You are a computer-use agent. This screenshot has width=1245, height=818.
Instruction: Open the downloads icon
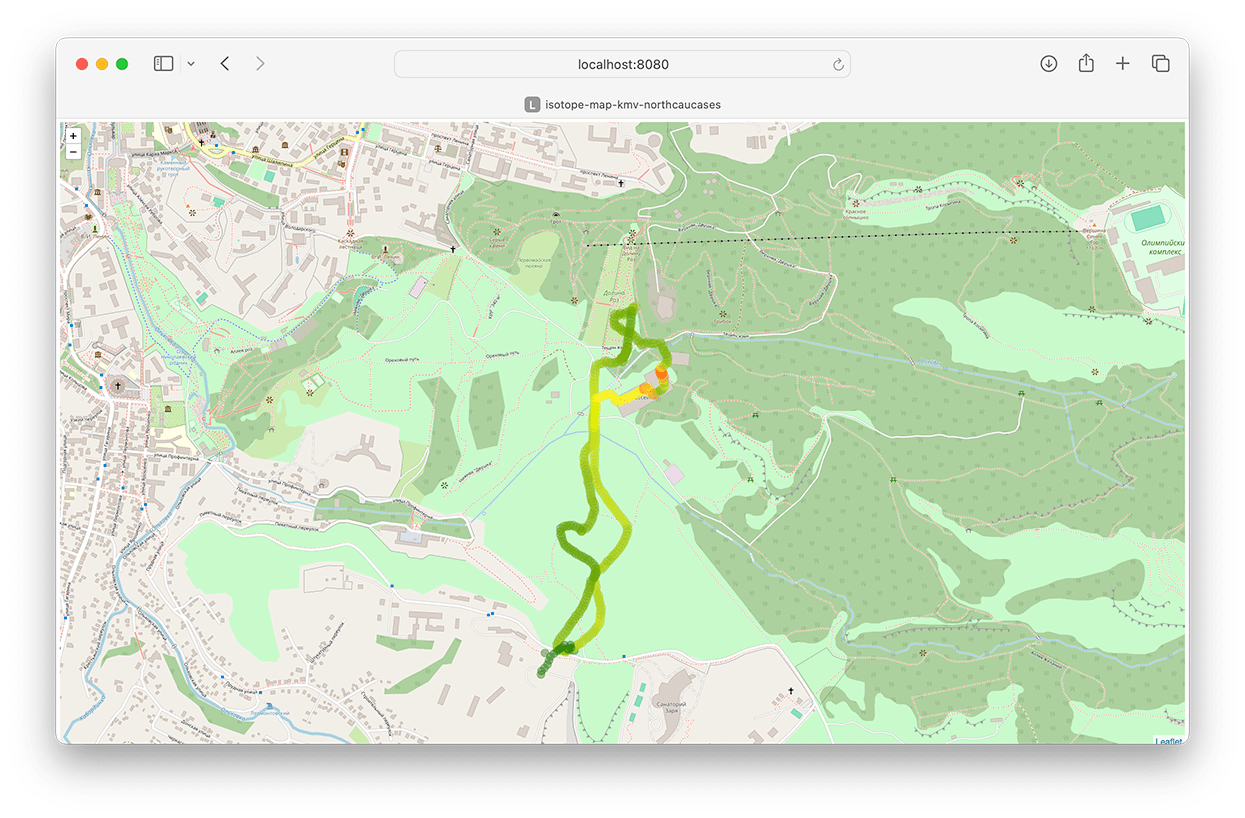coord(1048,63)
